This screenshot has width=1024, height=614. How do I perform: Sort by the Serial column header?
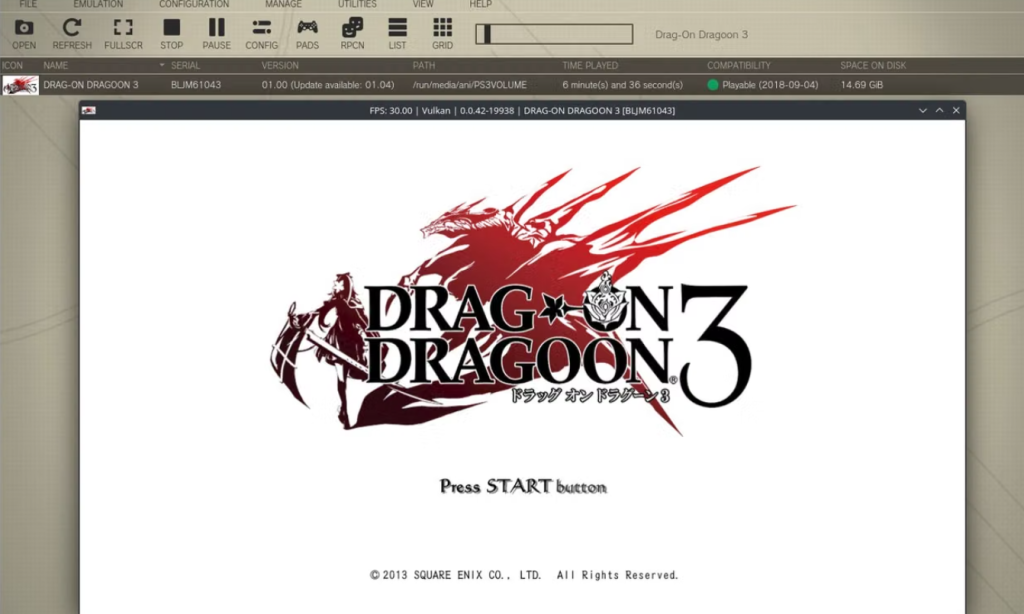coord(185,65)
